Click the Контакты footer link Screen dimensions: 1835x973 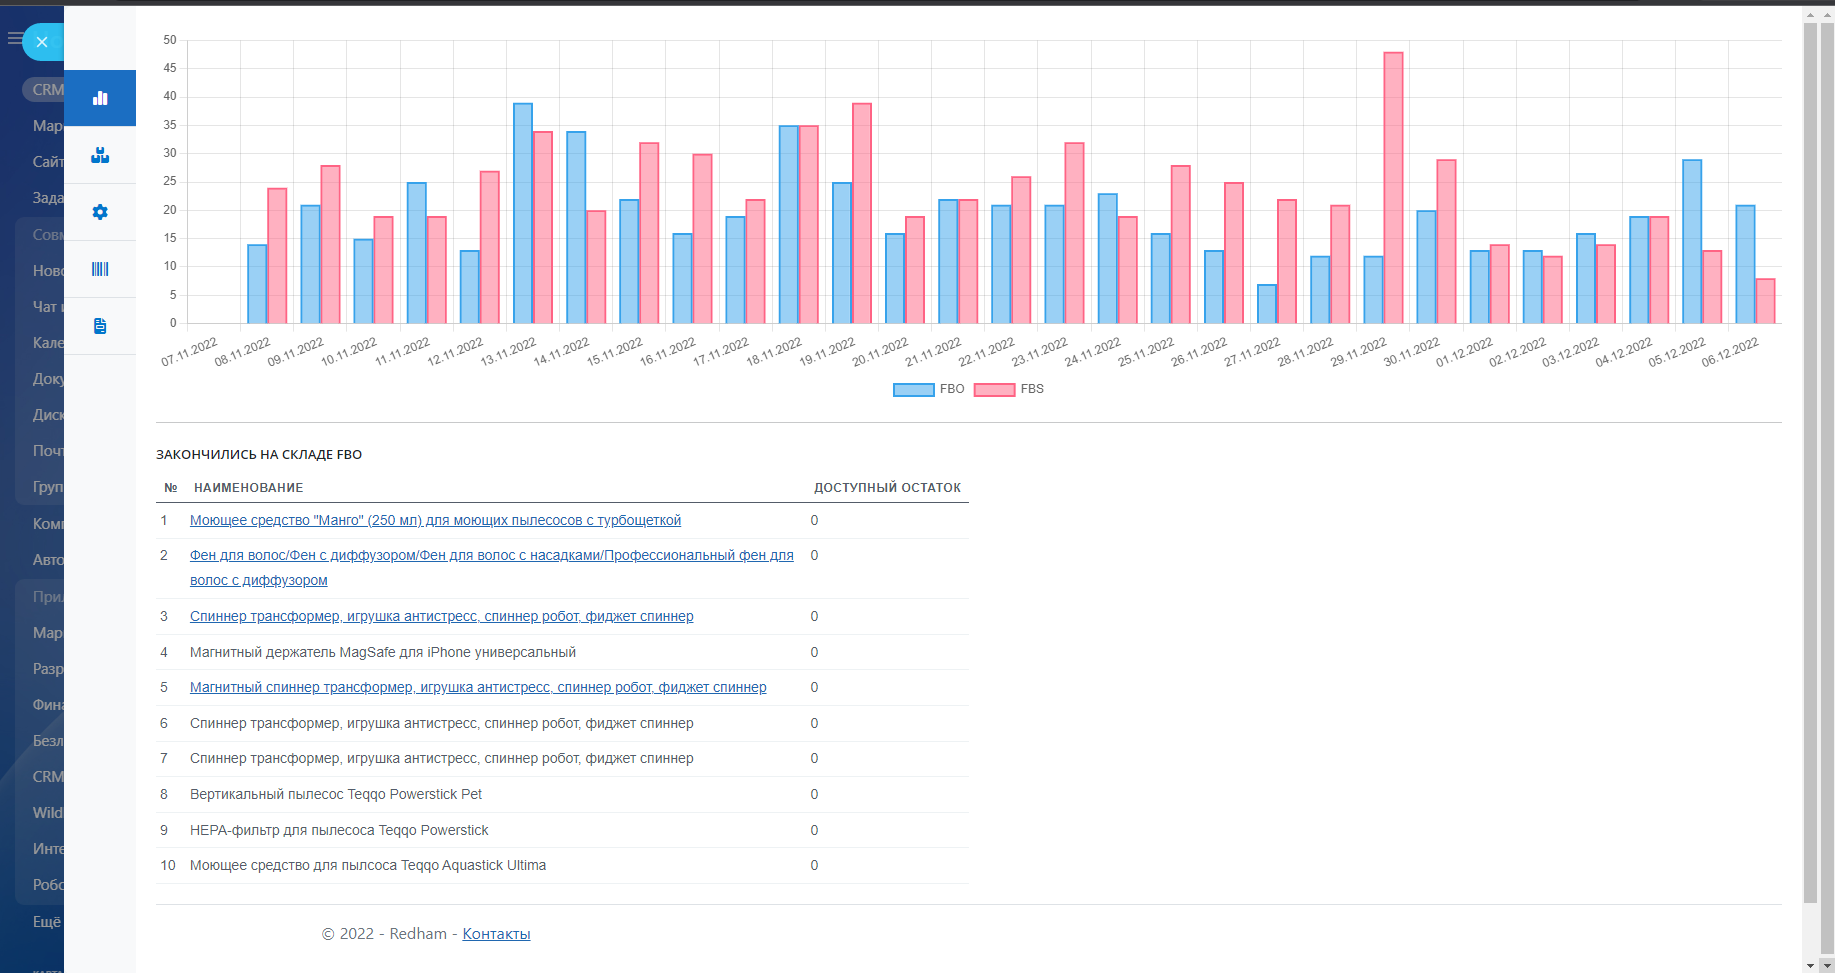click(496, 934)
